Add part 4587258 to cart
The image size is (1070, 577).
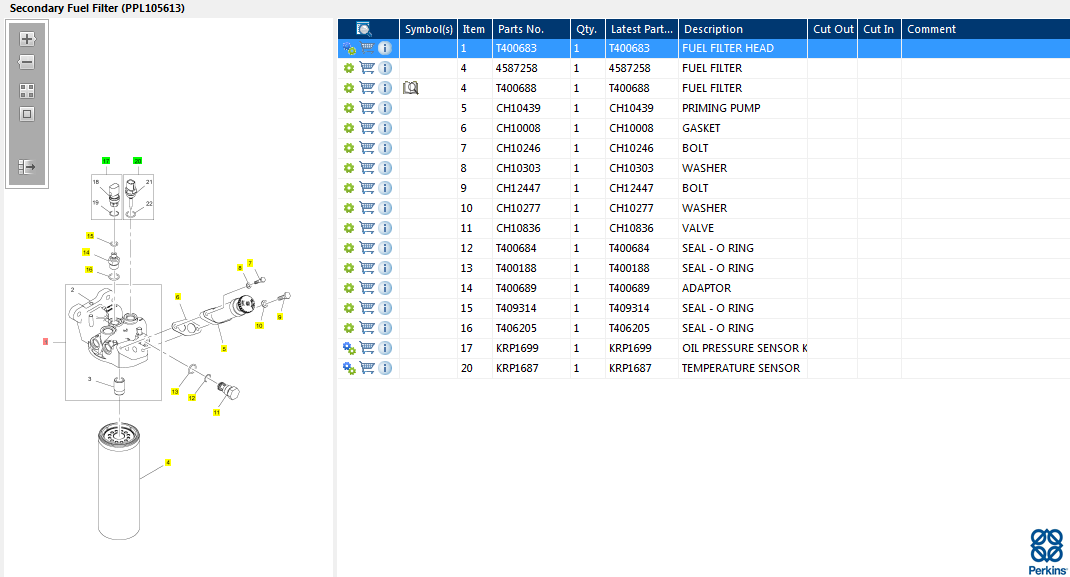367,68
